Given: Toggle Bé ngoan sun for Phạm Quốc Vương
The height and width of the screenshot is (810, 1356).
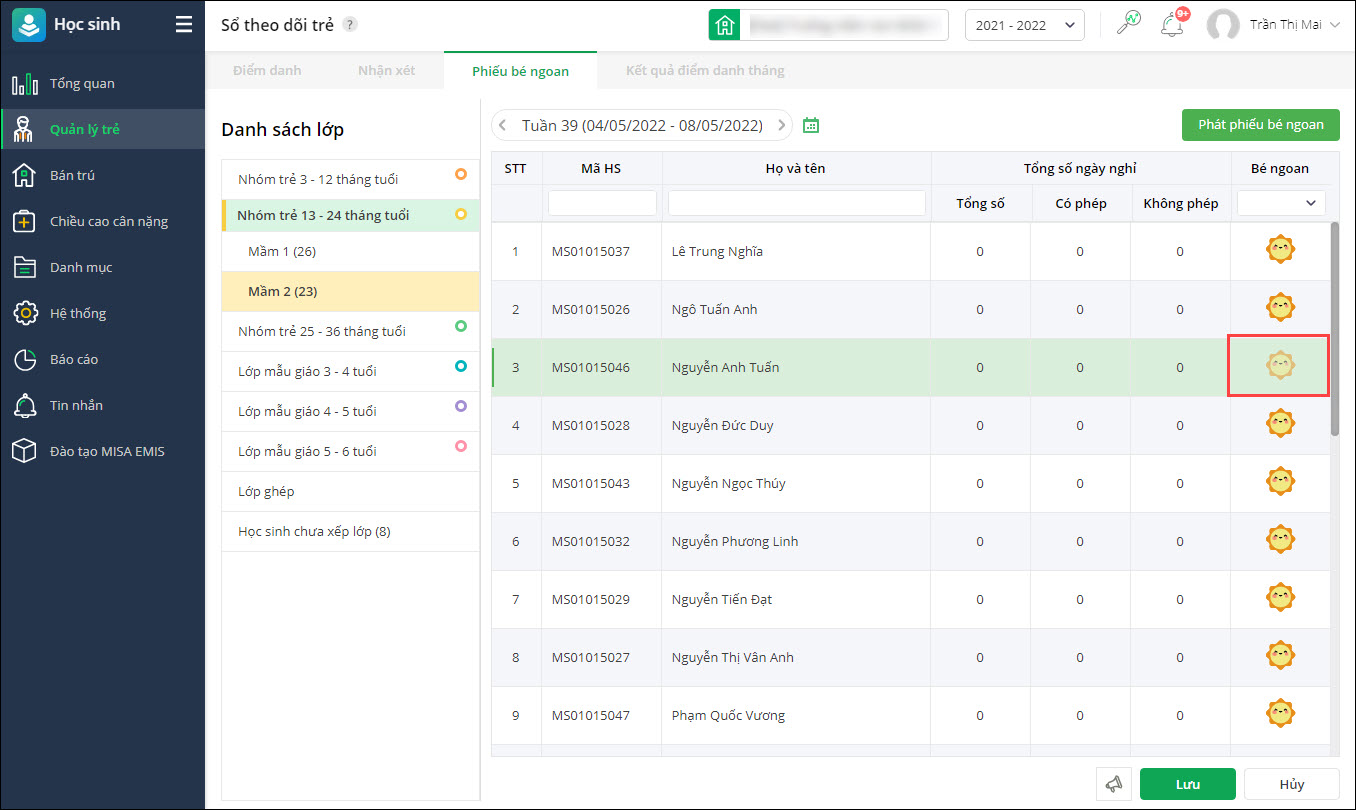Looking at the screenshot, I should tap(1280, 714).
